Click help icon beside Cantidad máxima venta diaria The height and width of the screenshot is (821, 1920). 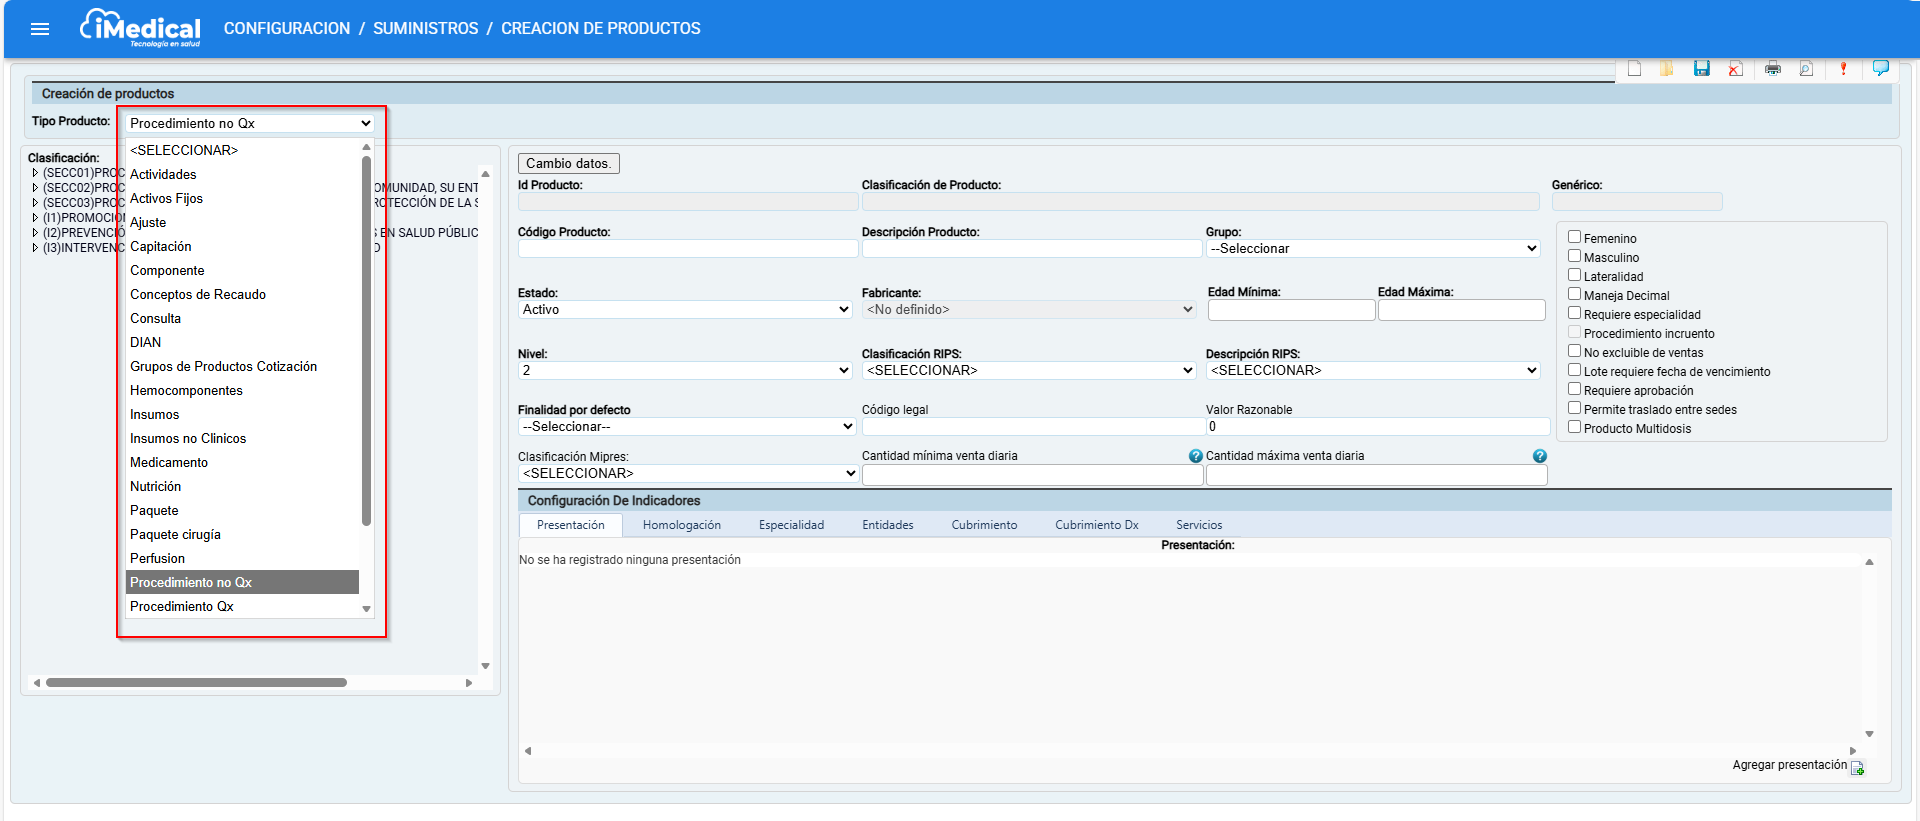[1539, 456]
